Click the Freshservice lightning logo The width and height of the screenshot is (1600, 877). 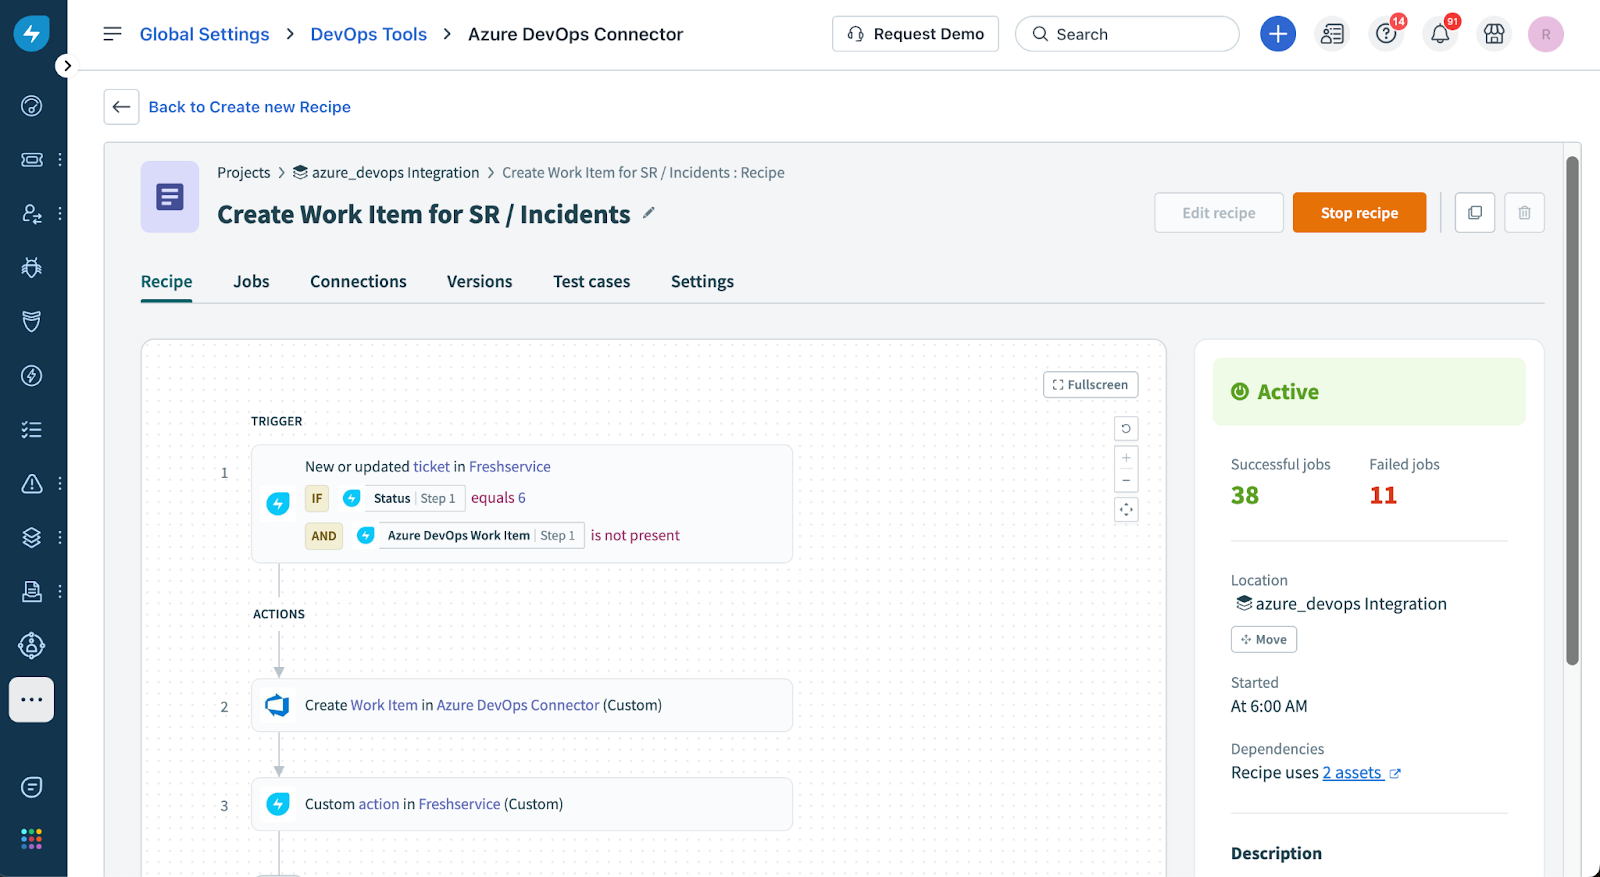point(32,33)
